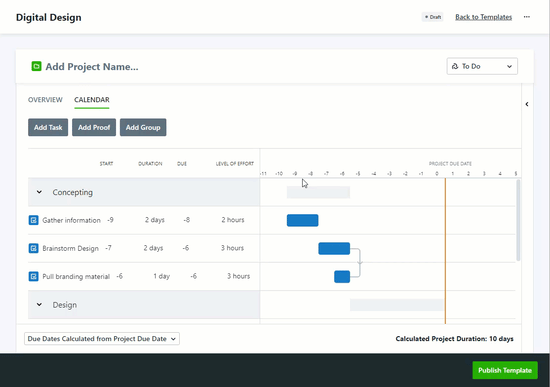Viewport: 550px width, 387px height.
Task: Click Gather information due value -8
Action: pos(187,220)
